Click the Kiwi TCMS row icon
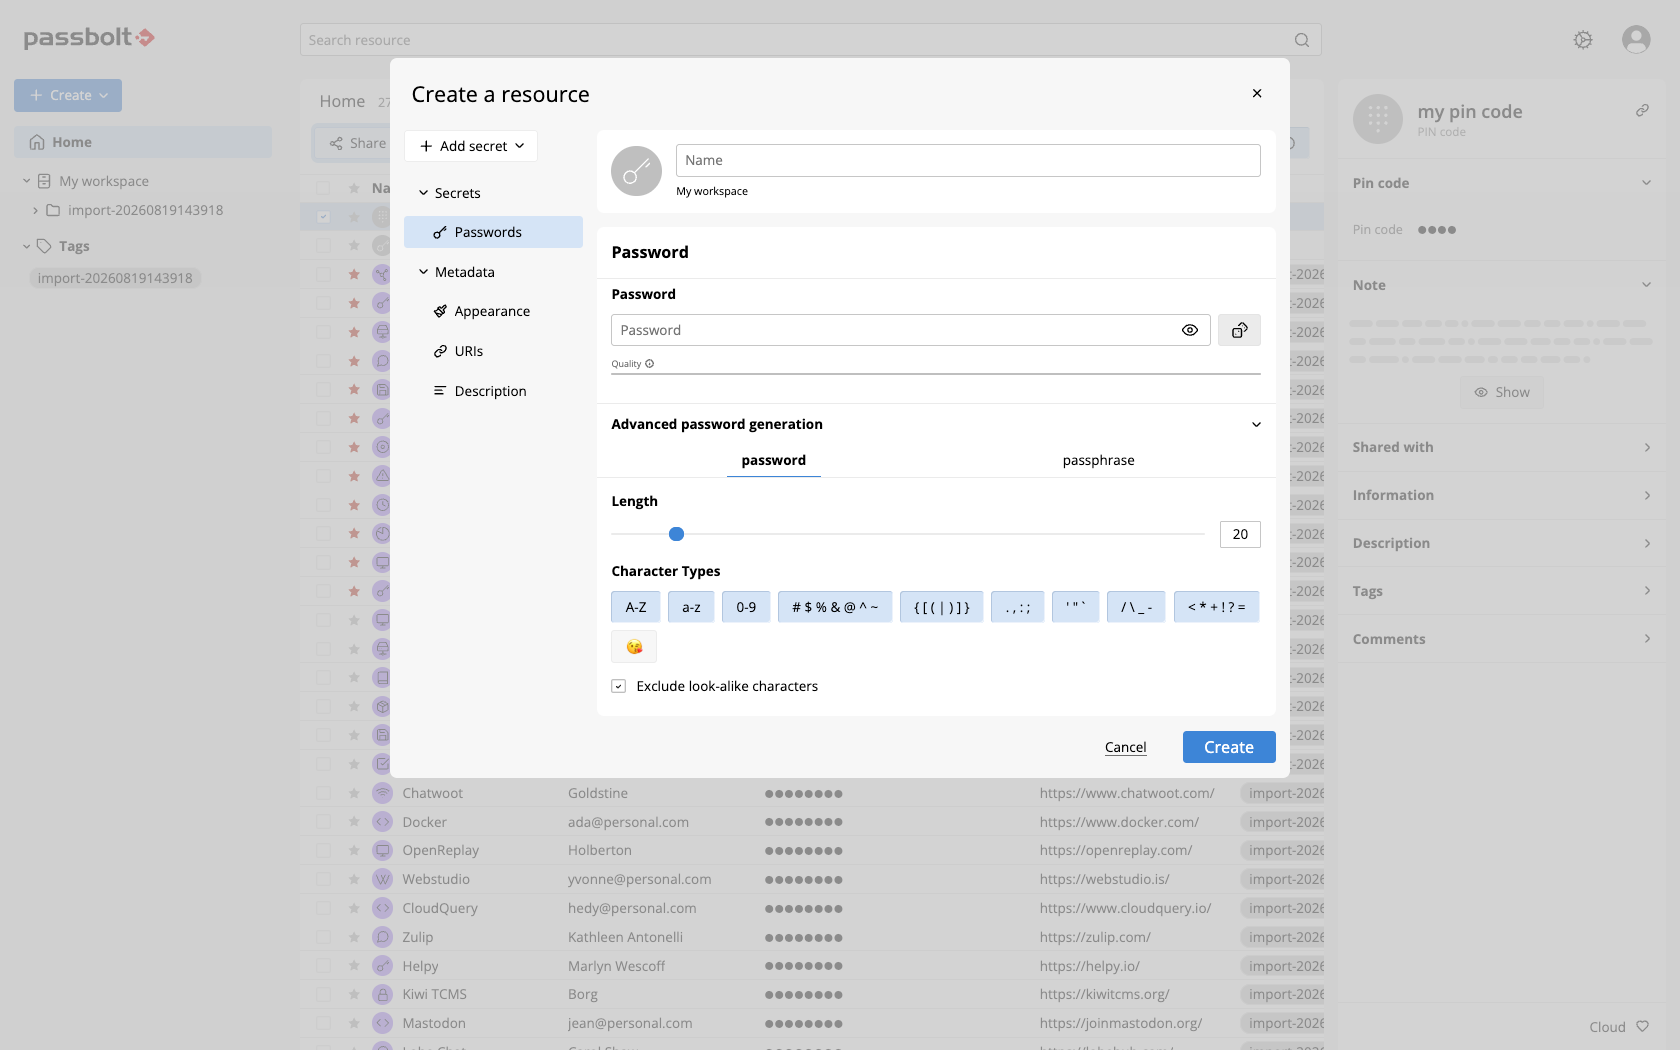 [x=382, y=994]
